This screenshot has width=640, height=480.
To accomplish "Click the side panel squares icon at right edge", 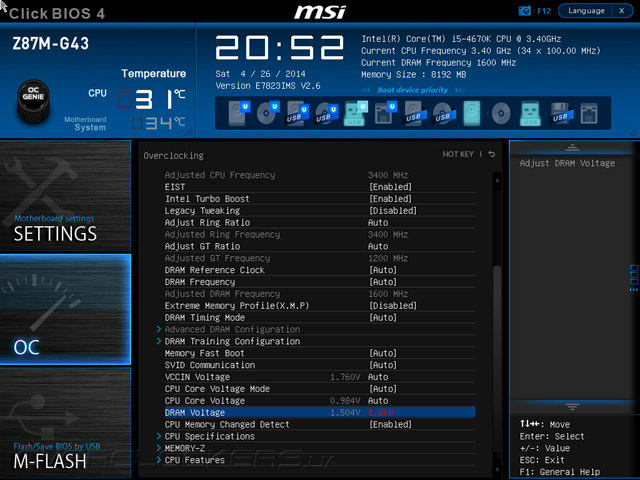I will pos(634,278).
